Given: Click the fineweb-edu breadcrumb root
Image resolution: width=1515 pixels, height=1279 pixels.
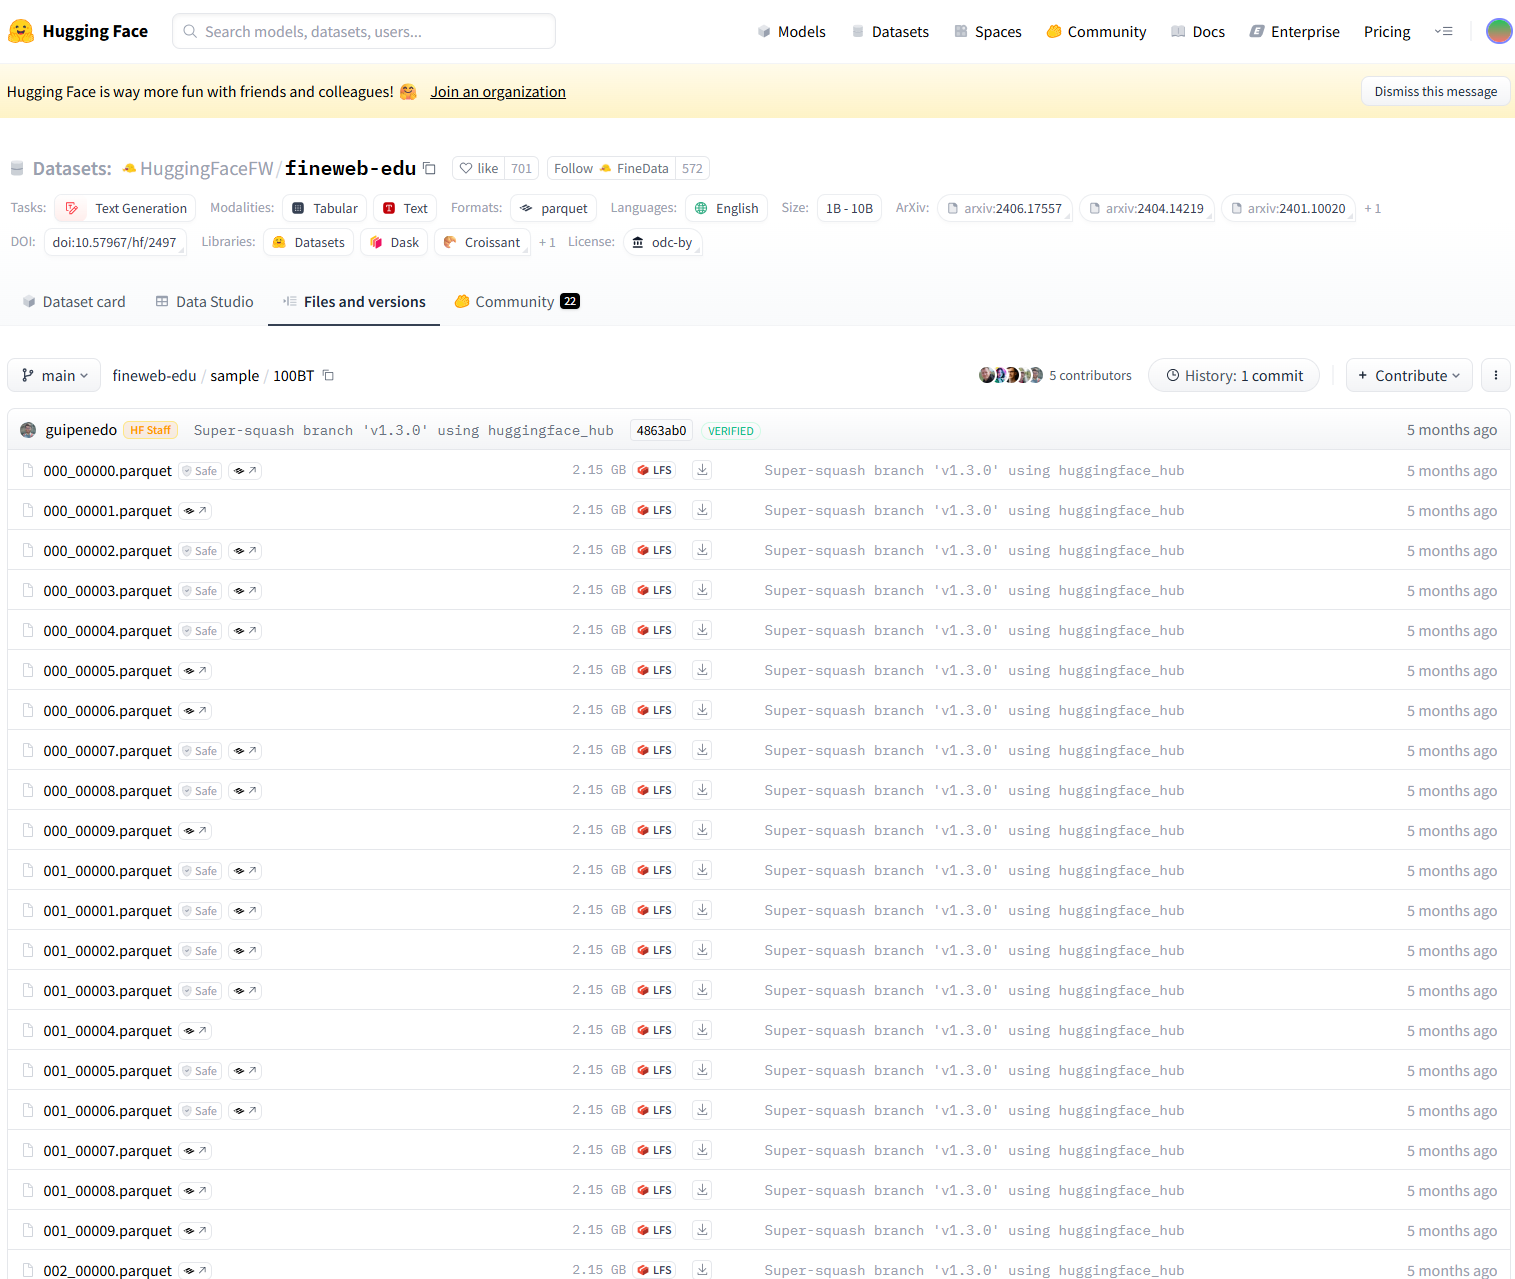Looking at the screenshot, I should tap(154, 375).
